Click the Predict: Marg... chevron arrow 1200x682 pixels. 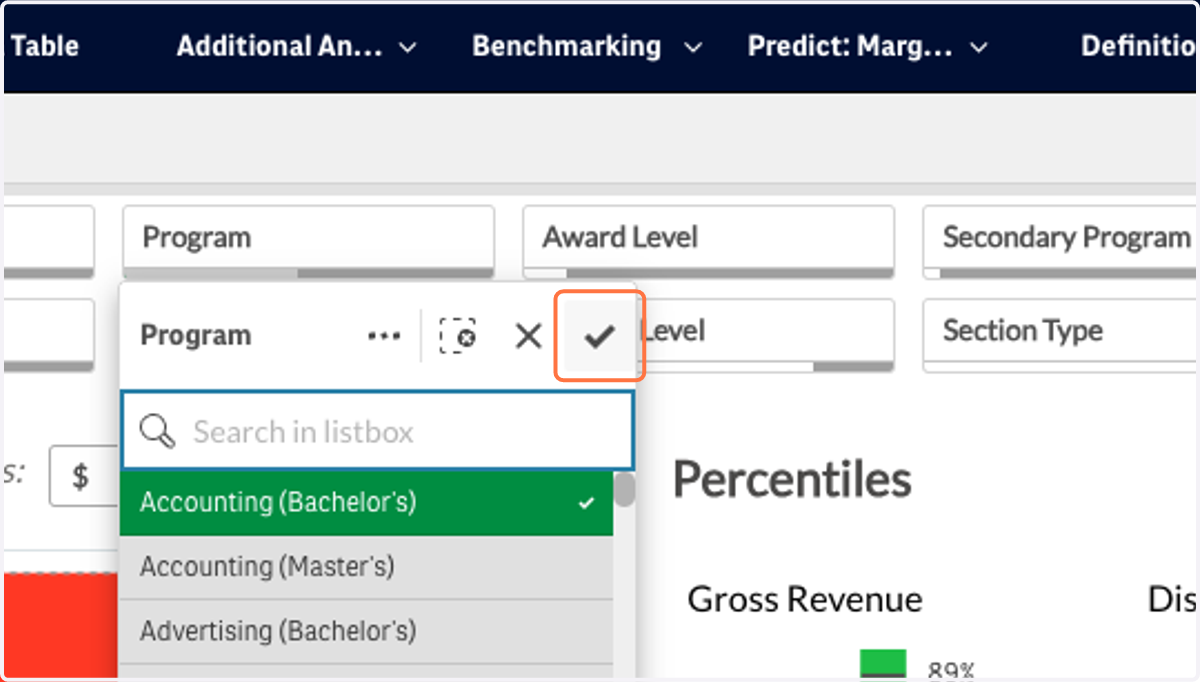pyautogui.click(x=979, y=48)
